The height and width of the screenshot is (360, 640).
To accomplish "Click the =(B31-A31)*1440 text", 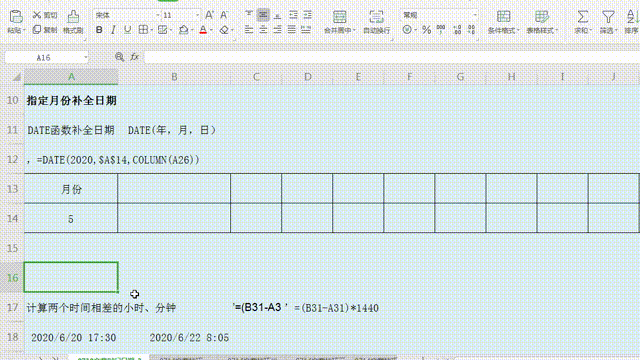I will point(336,308).
